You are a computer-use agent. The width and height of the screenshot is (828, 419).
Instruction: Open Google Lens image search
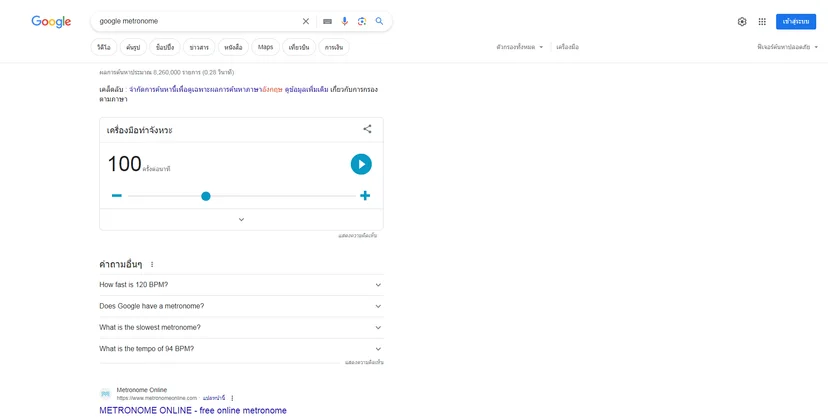pyautogui.click(x=362, y=21)
